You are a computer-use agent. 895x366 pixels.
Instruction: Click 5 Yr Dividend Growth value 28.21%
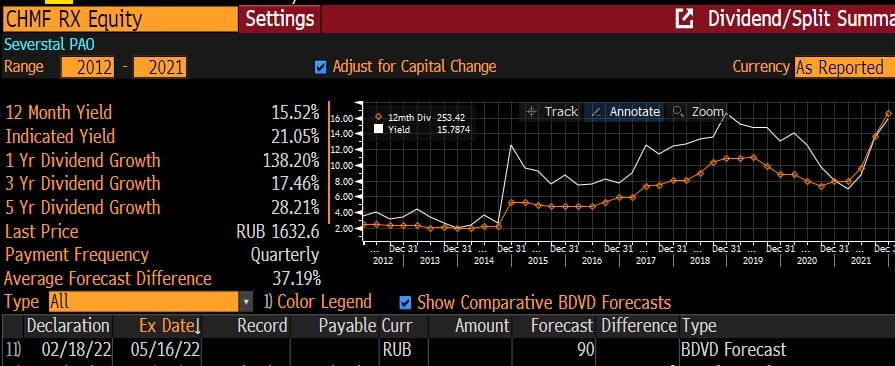pos(295,207)
